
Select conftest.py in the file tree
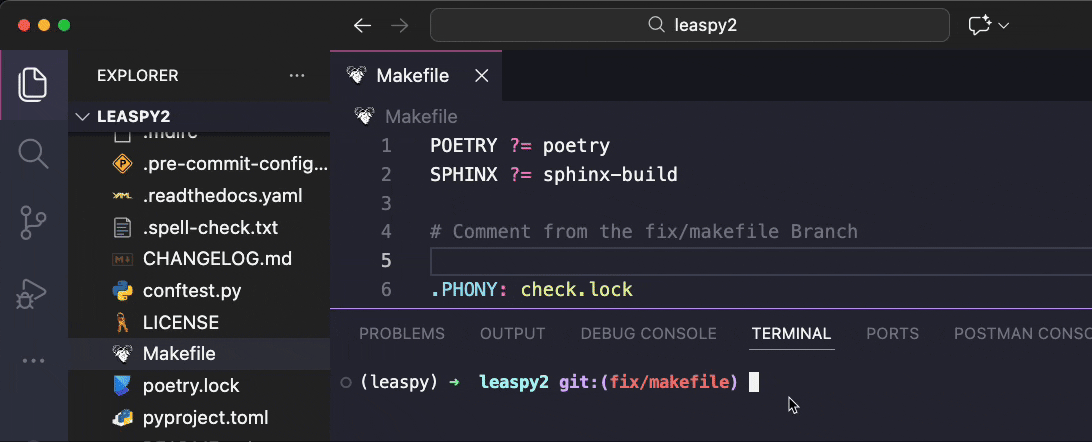191,292
